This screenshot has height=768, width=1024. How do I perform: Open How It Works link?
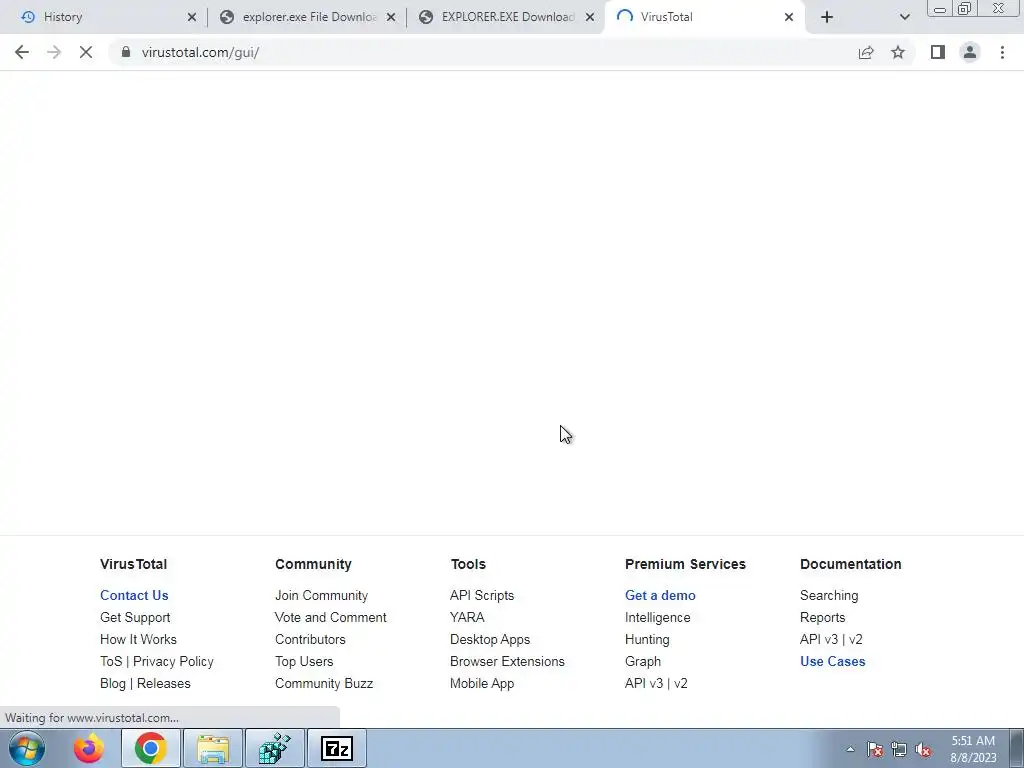coord(138,639)
